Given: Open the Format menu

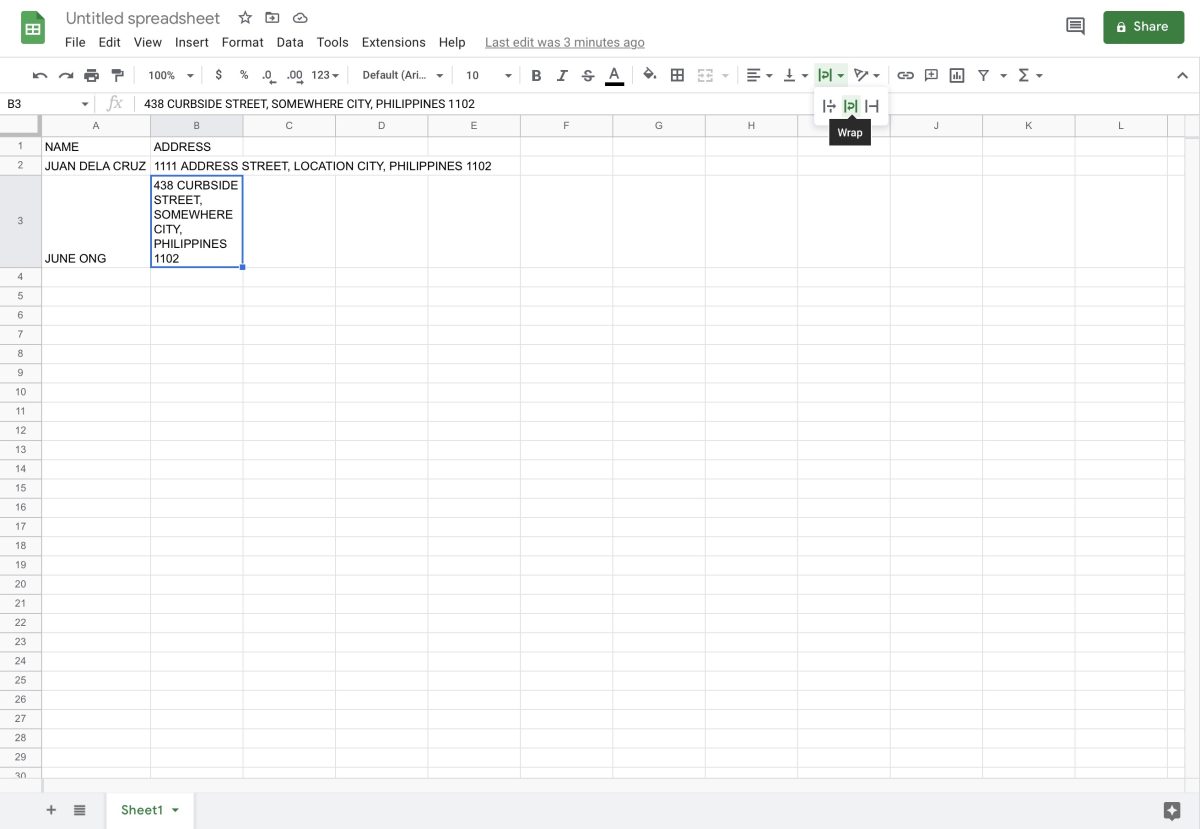Looking at the screenshot, I should (x=242, y=42).
